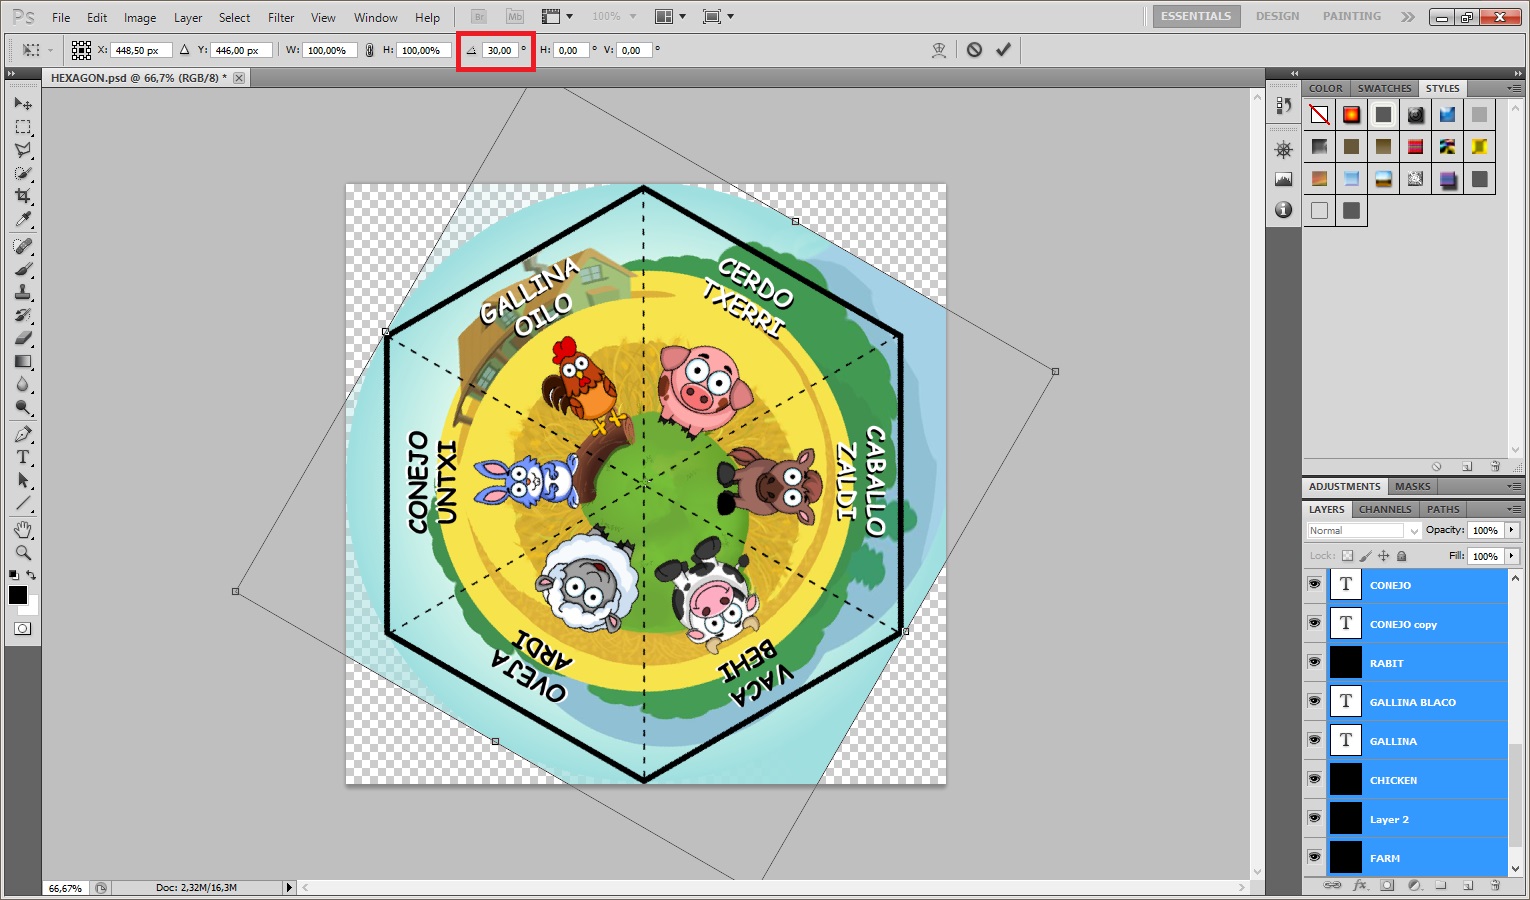Create a new layer from Layers panel

tap(1467, 885)
